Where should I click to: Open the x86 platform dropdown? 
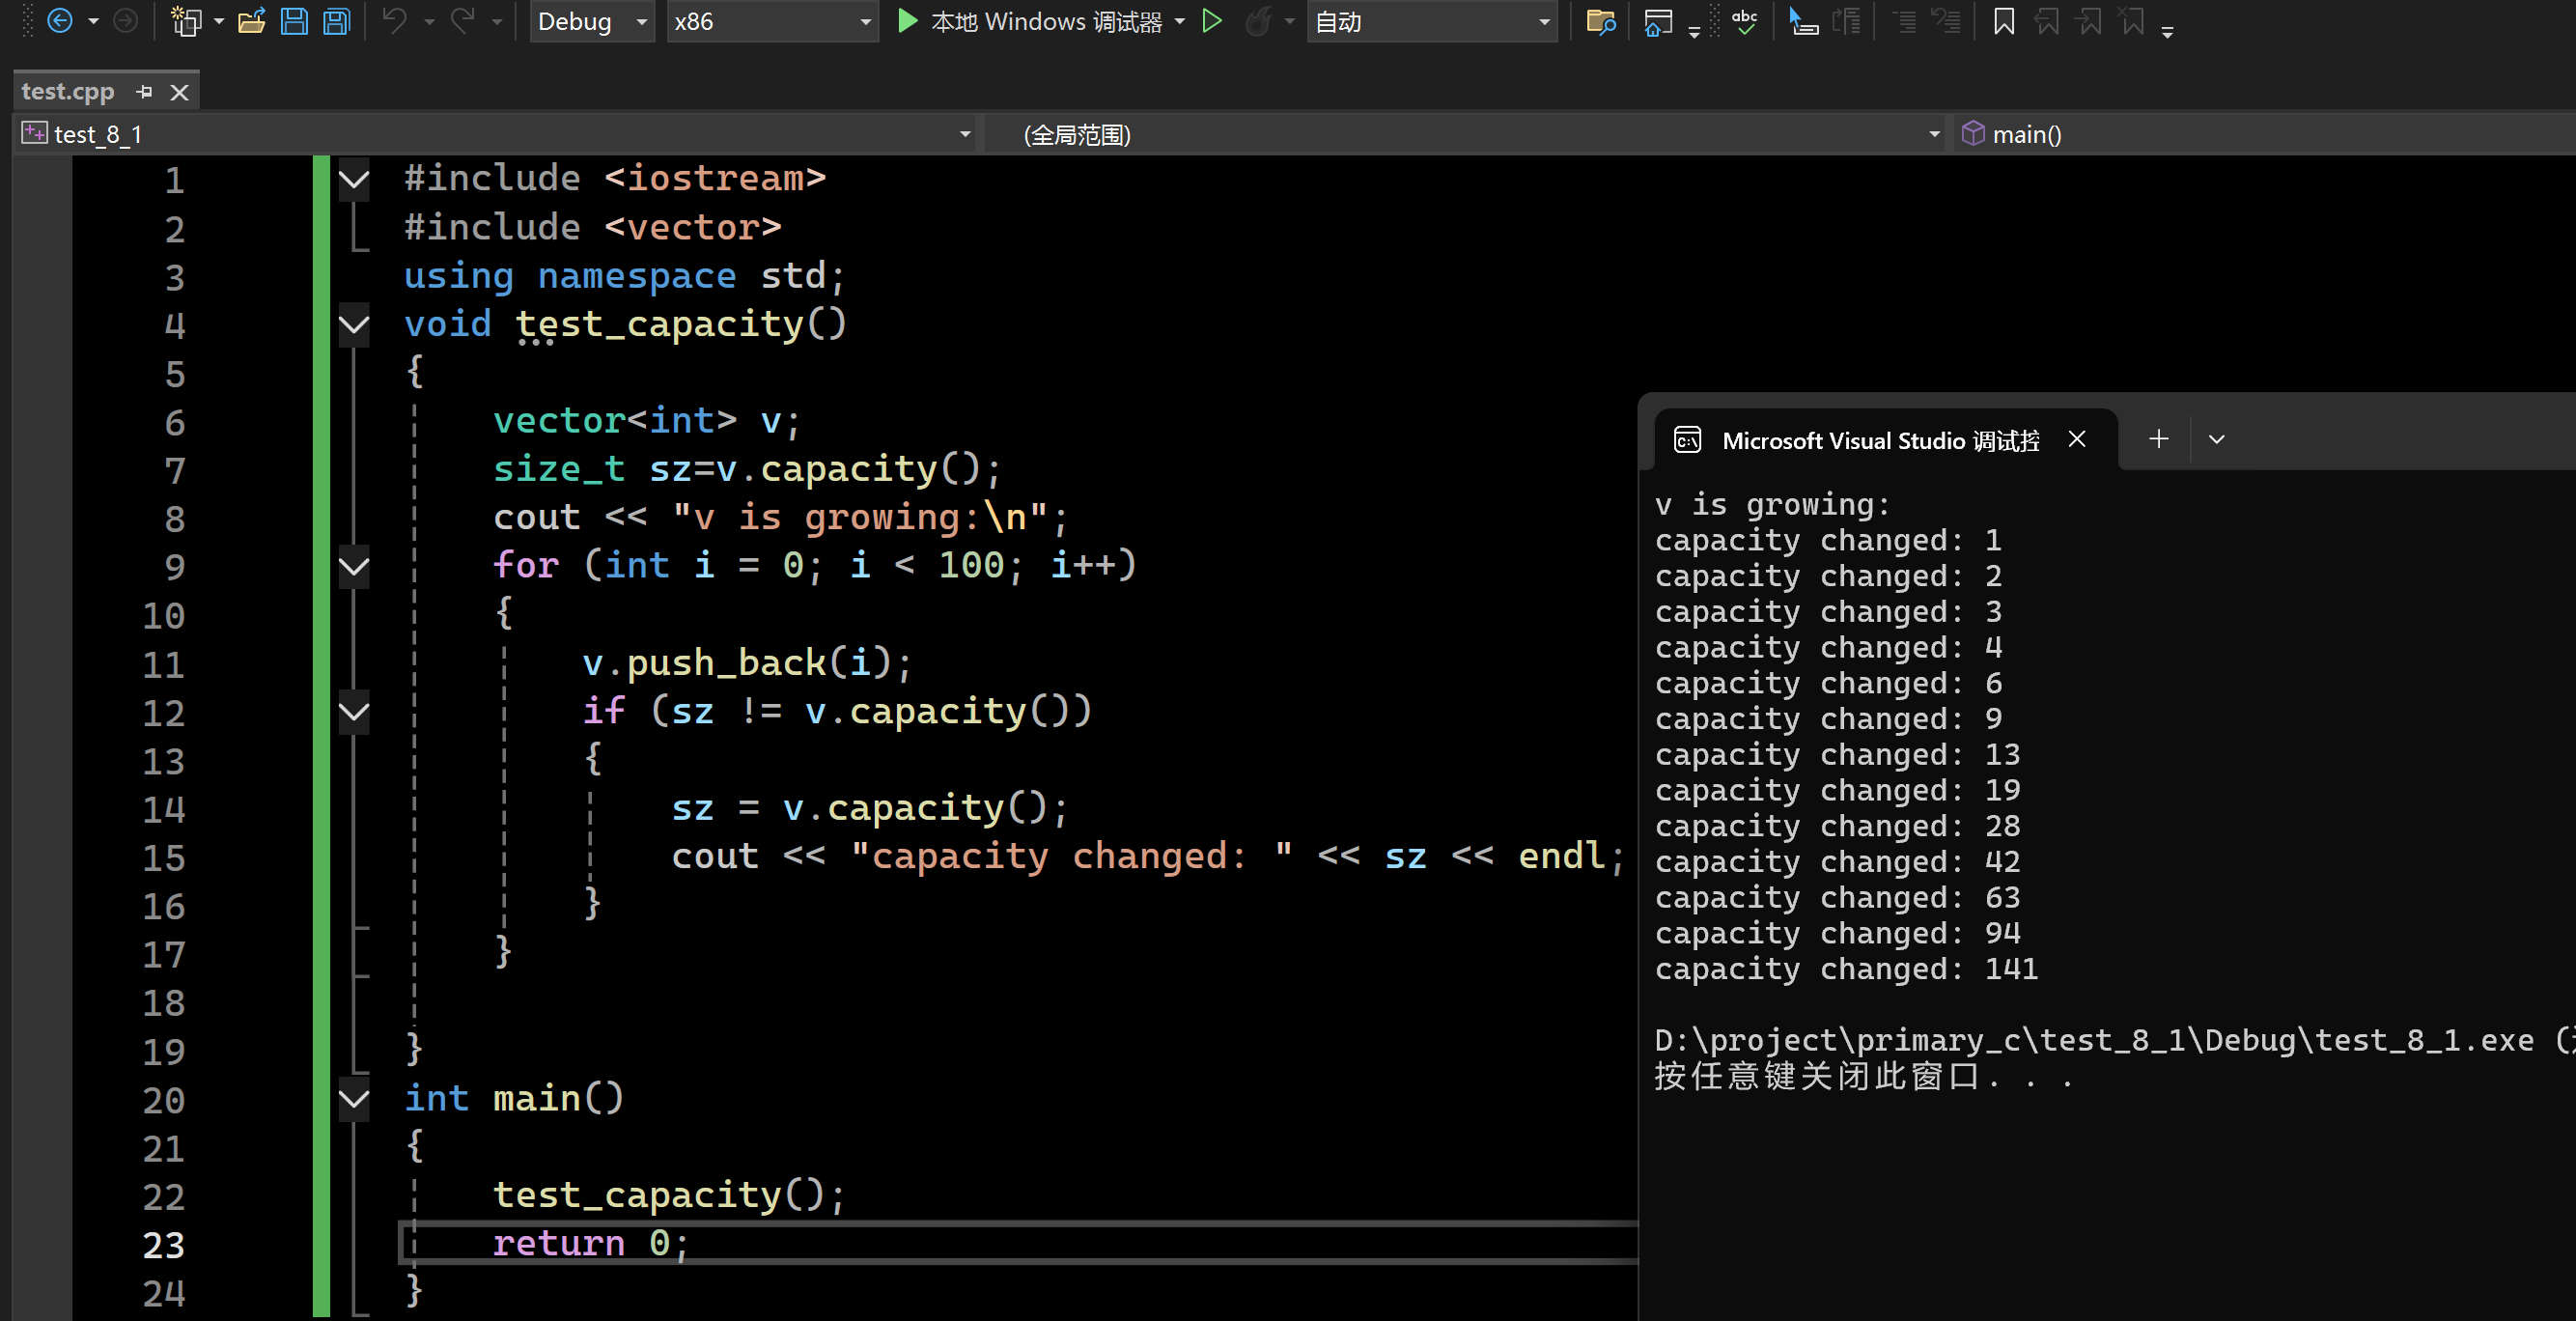[x=772, y=21]
